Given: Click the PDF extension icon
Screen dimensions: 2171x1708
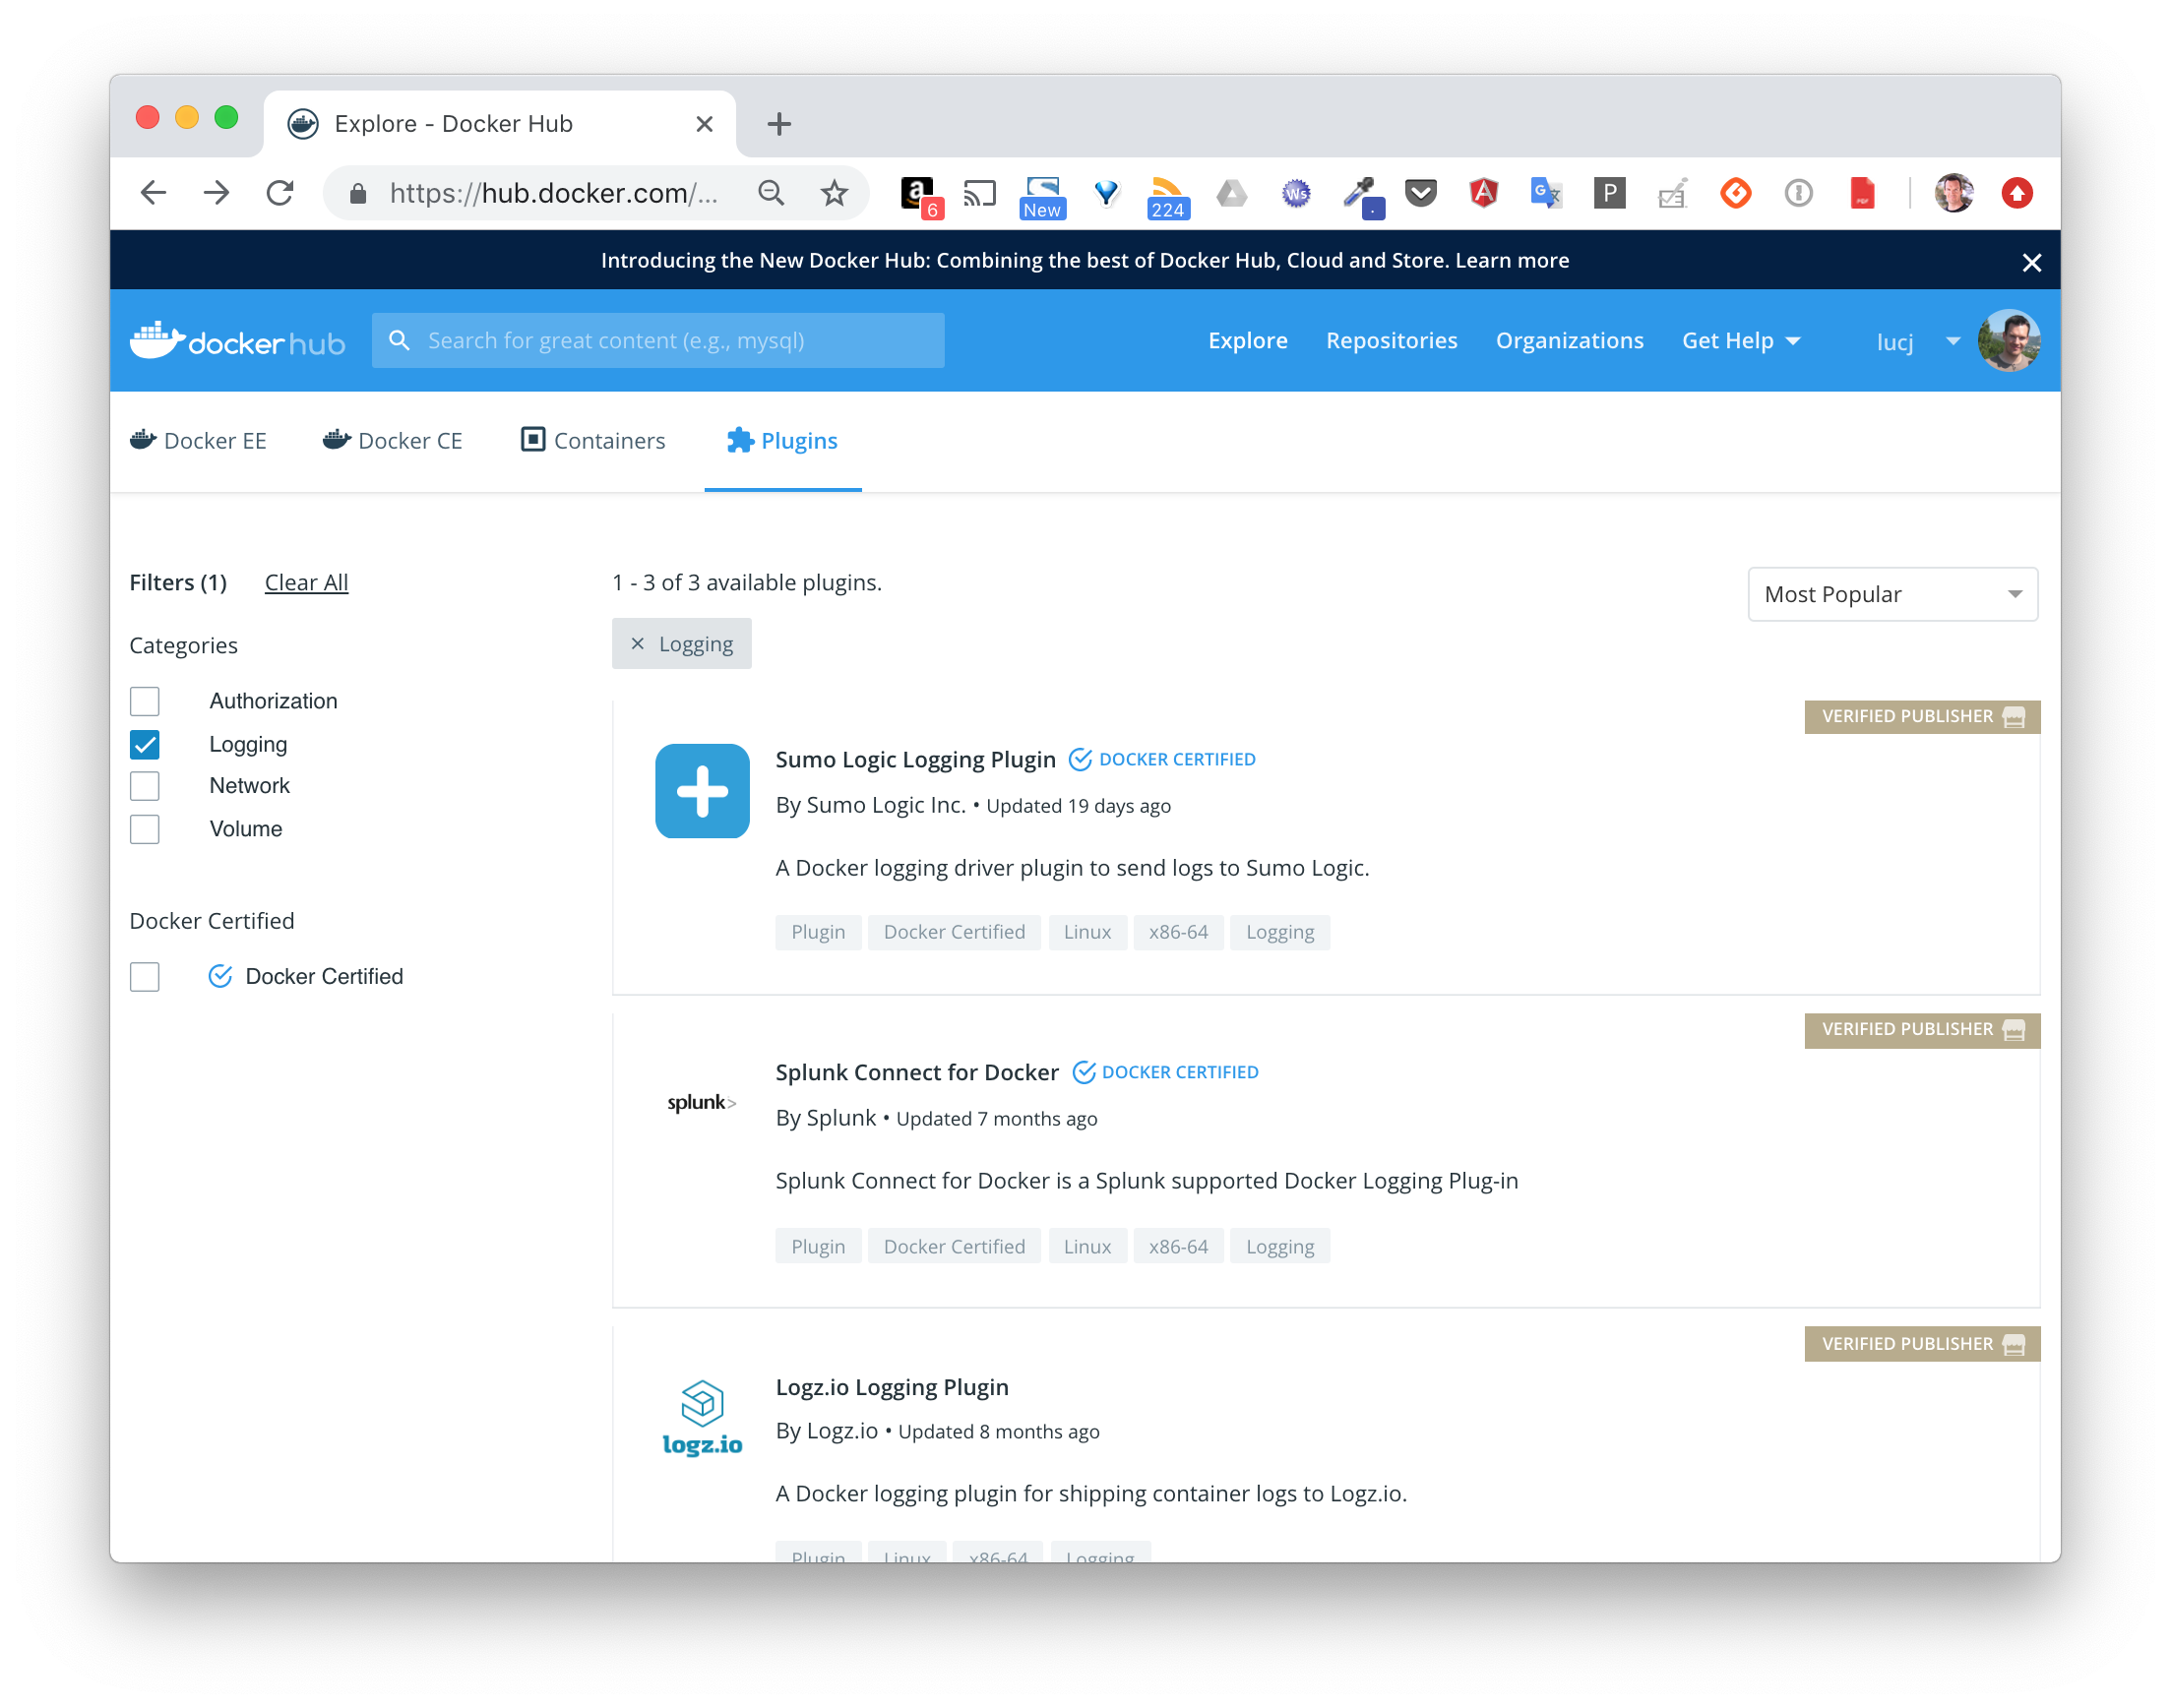Looking at the screenshot, I should 1861,193.
